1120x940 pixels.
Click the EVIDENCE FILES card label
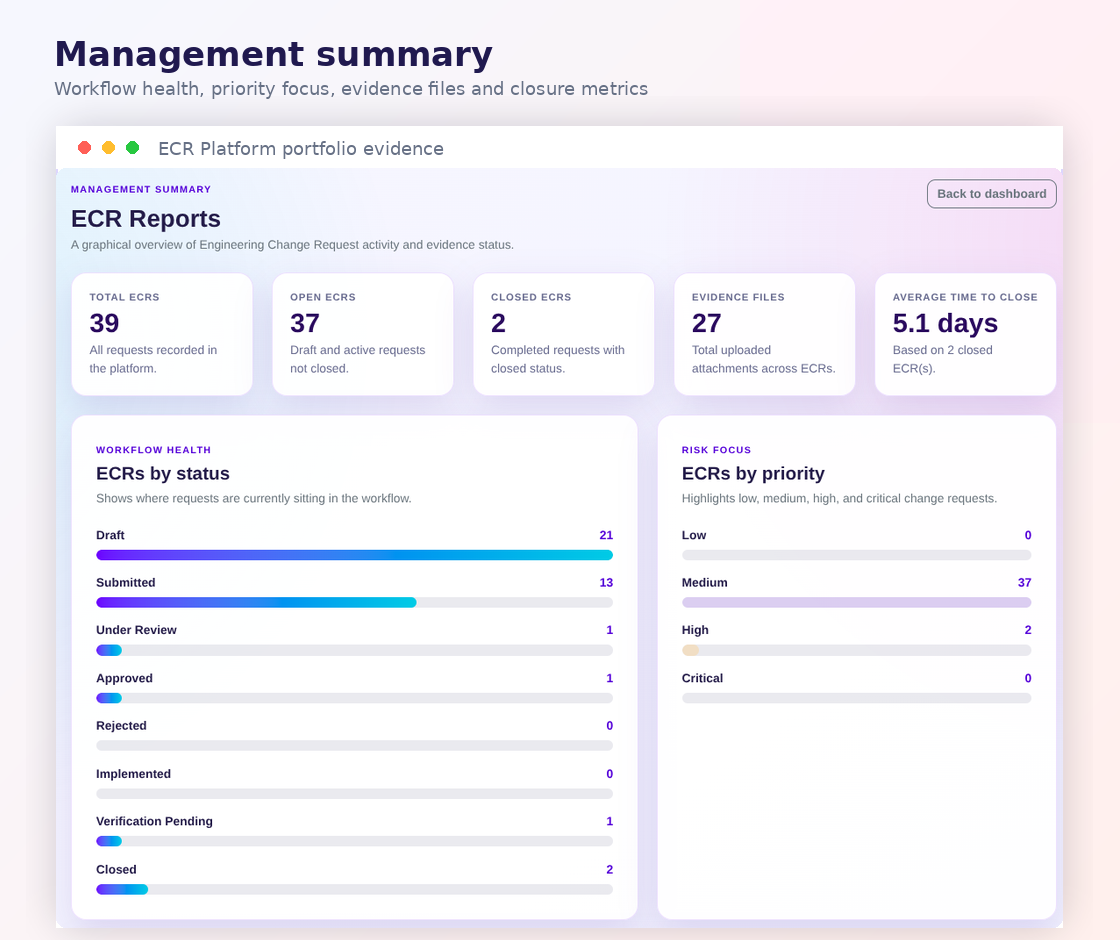(738, 297)
